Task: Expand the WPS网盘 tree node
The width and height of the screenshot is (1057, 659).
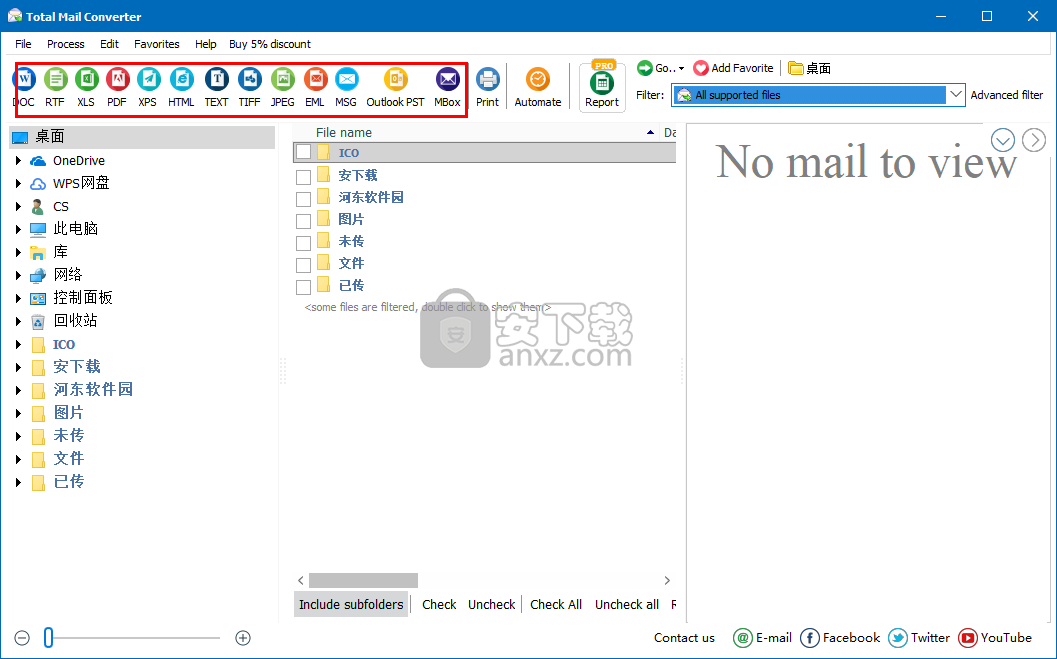Action: (18, 183)
